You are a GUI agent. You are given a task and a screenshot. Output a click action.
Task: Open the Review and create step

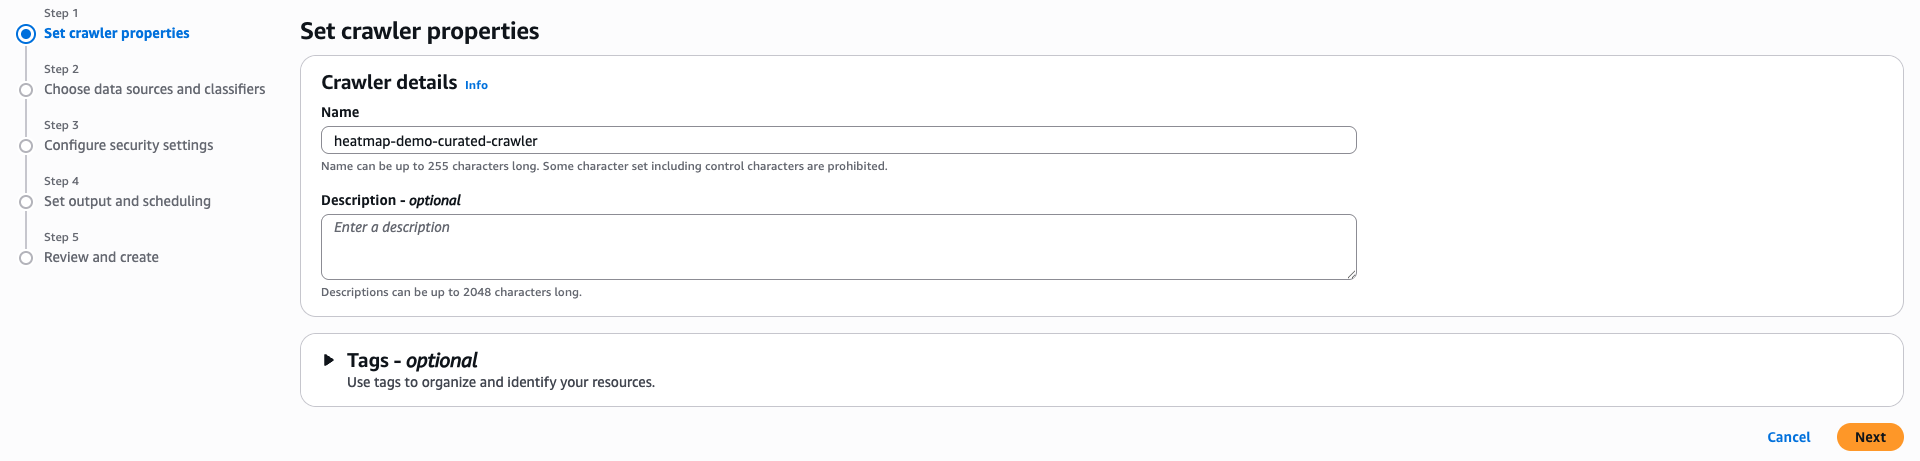101,257
